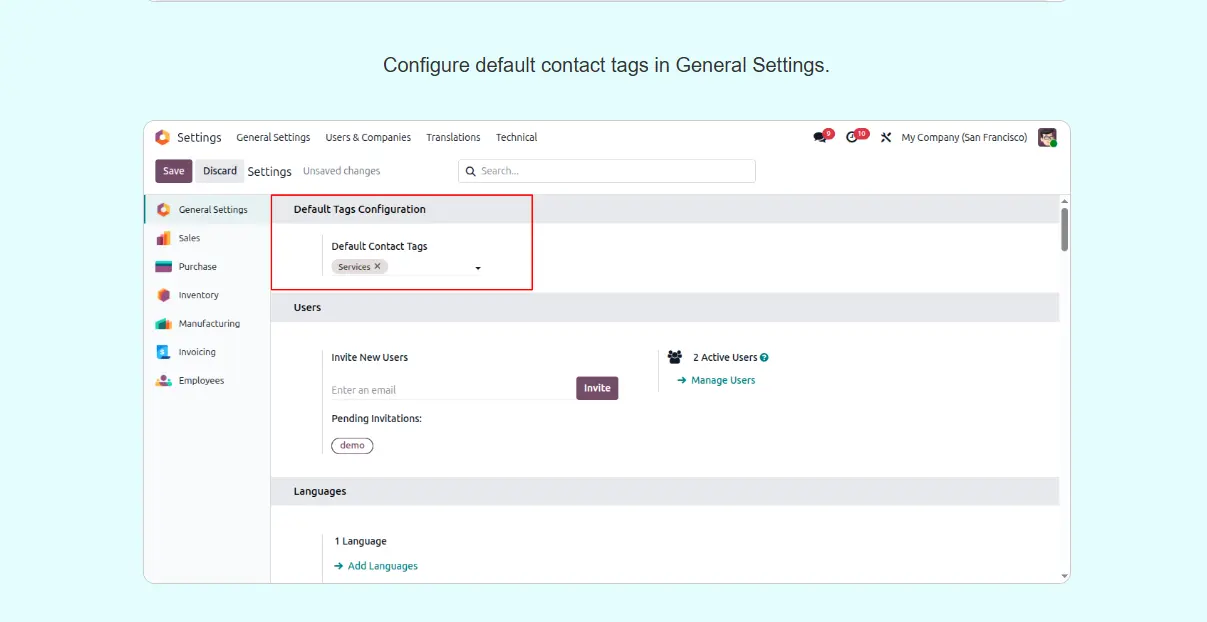Click the Manage Users link

[x=722, y=380]
